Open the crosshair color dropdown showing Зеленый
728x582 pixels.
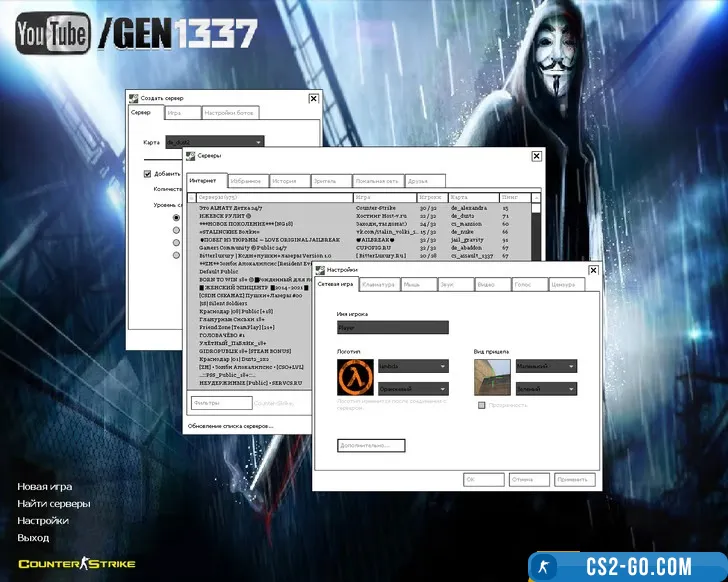[543, 388]
